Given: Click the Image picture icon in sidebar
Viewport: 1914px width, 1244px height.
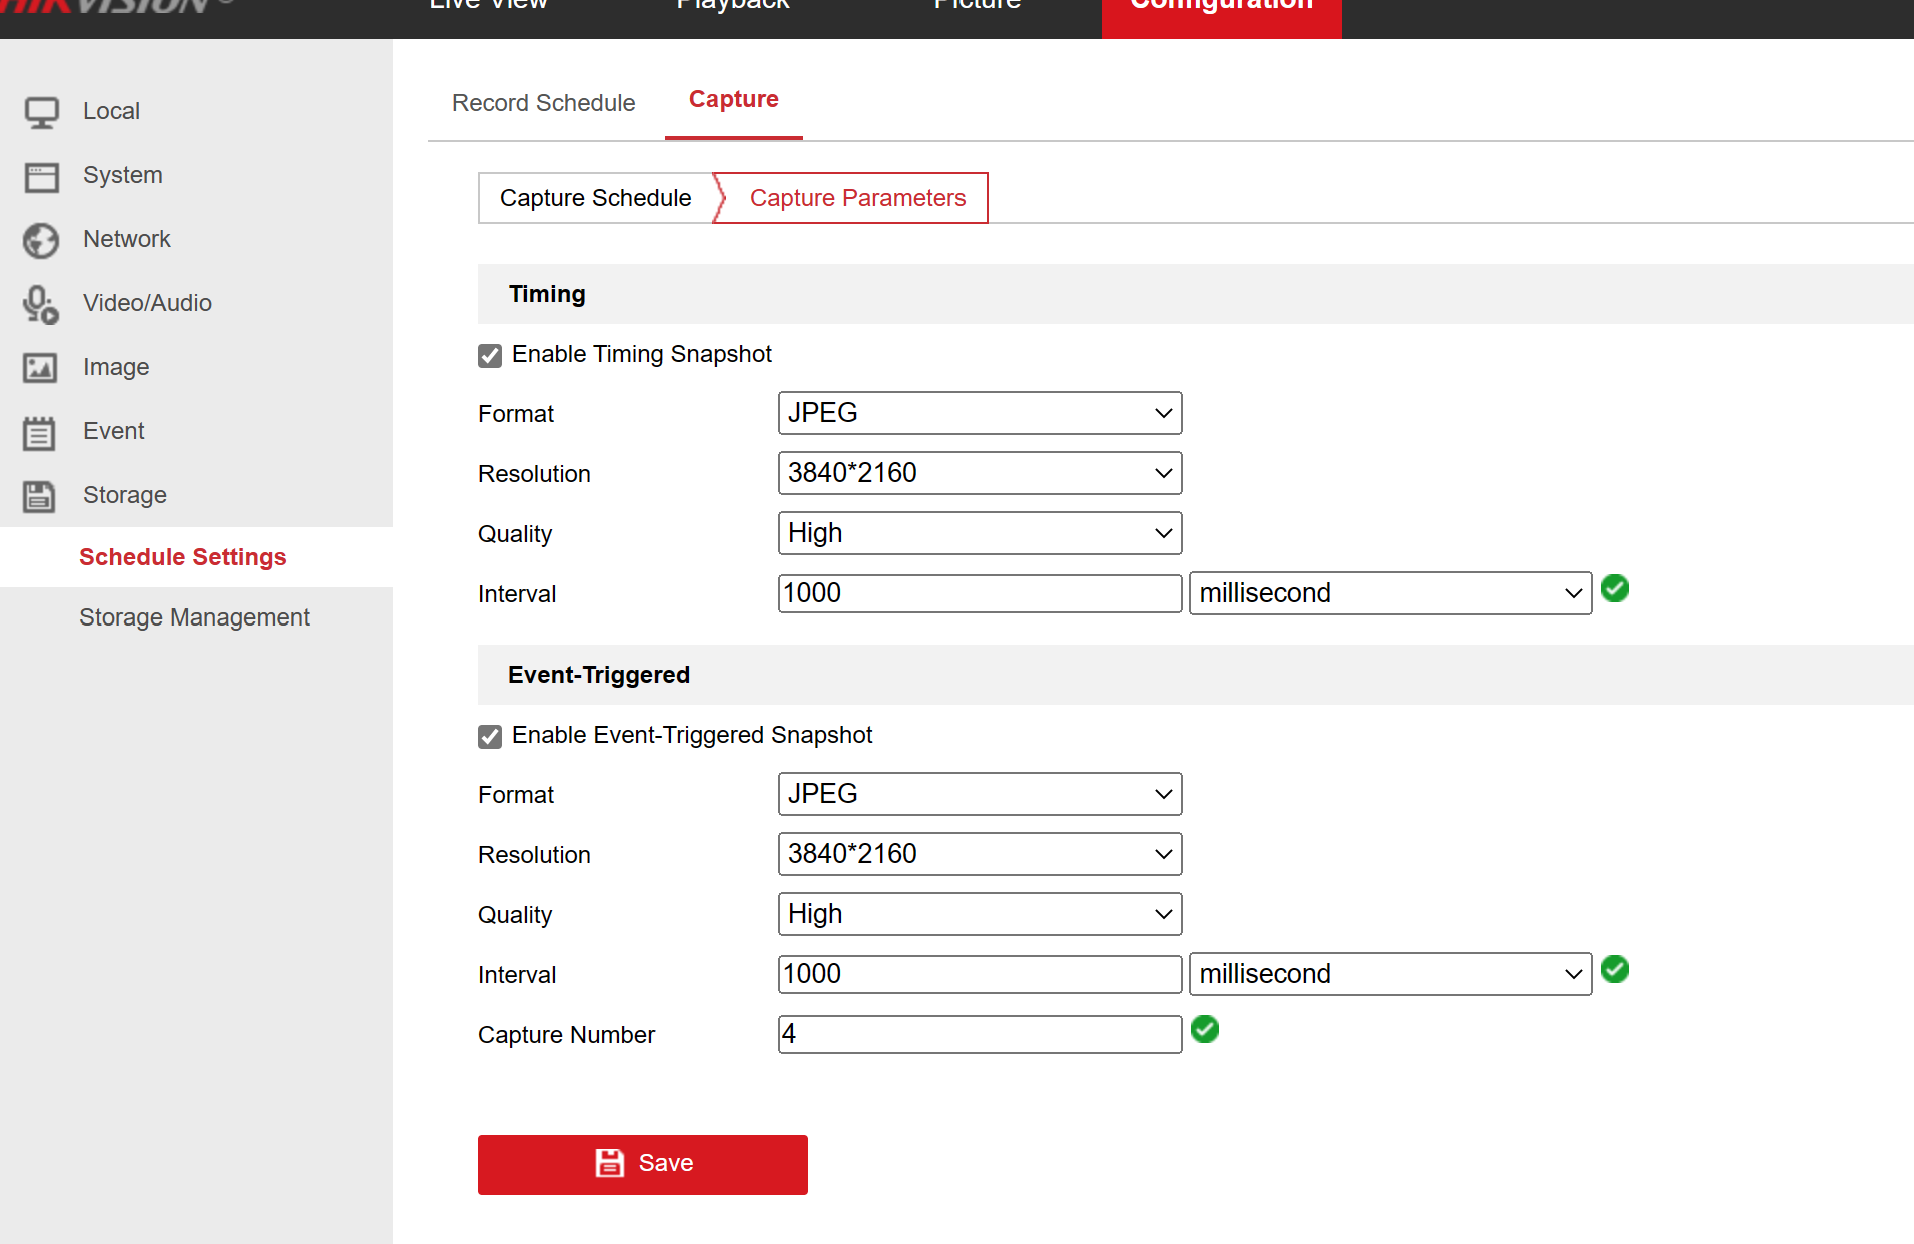Looking at the screenshot, I should (41, 368).
